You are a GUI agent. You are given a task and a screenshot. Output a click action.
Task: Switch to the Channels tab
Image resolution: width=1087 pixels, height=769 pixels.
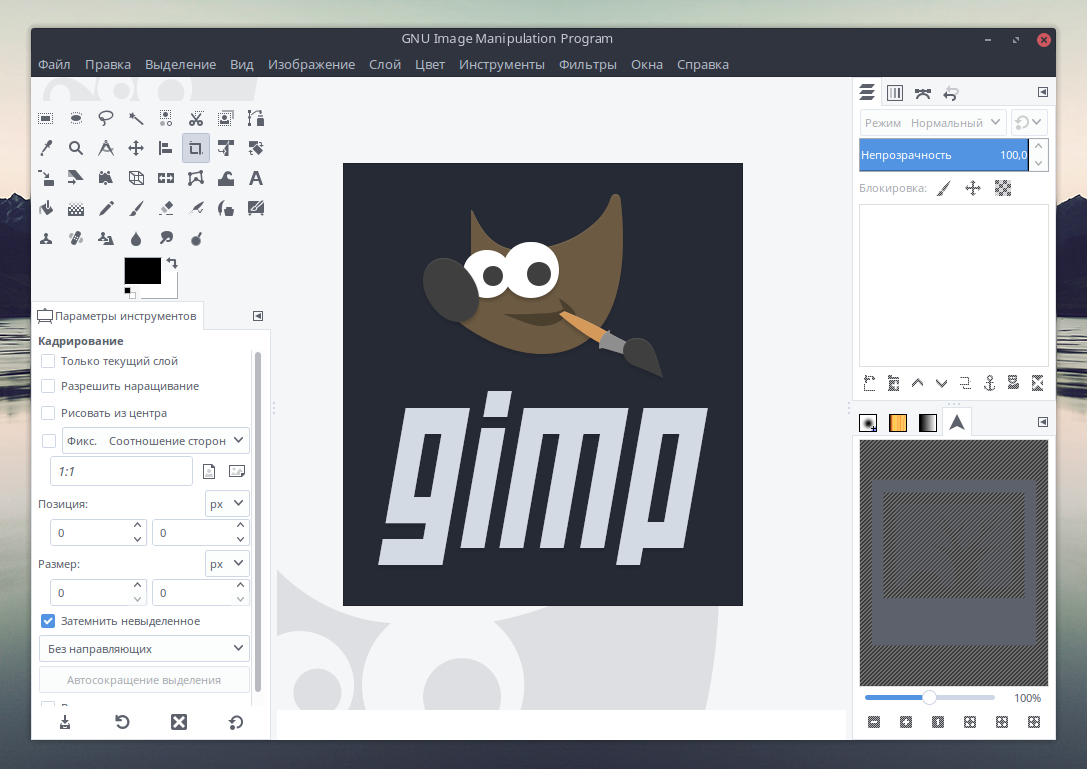tap(895, 93)
